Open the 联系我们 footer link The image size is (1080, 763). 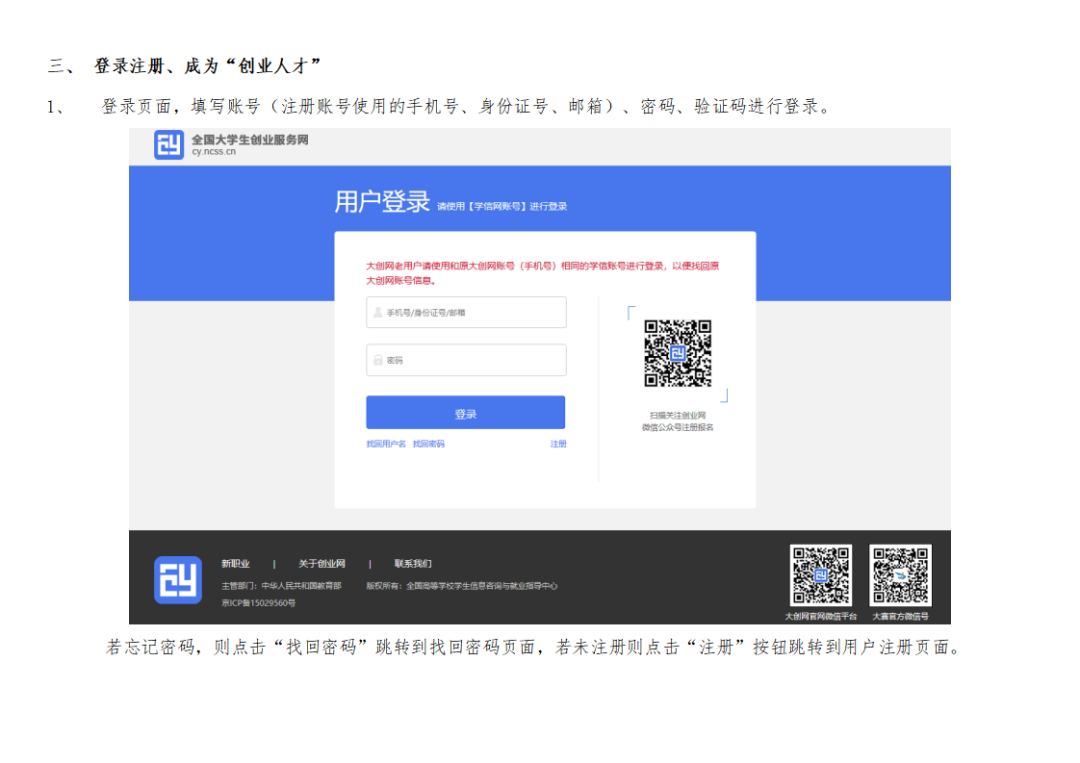click(413, 564)
